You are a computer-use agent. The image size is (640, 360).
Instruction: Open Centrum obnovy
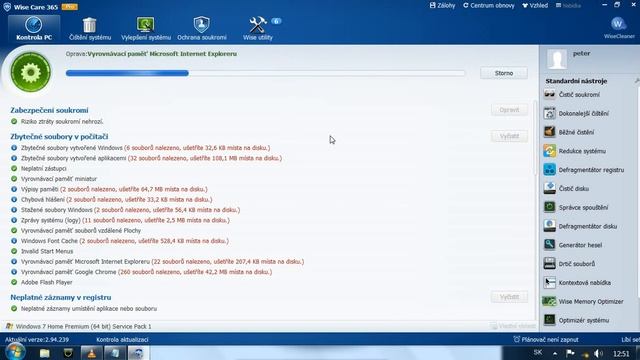(x=489, y=5)
